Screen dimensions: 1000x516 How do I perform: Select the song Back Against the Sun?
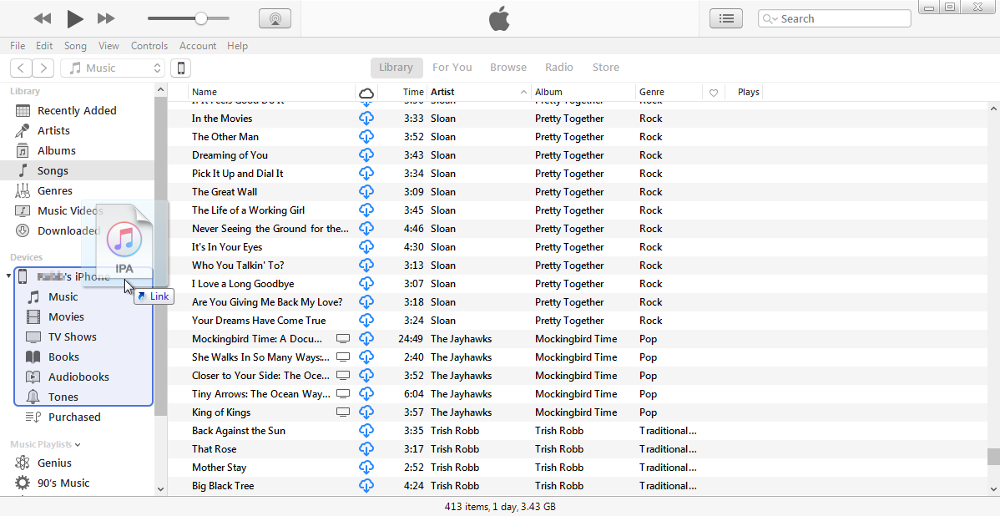click(x=239, y=431)
